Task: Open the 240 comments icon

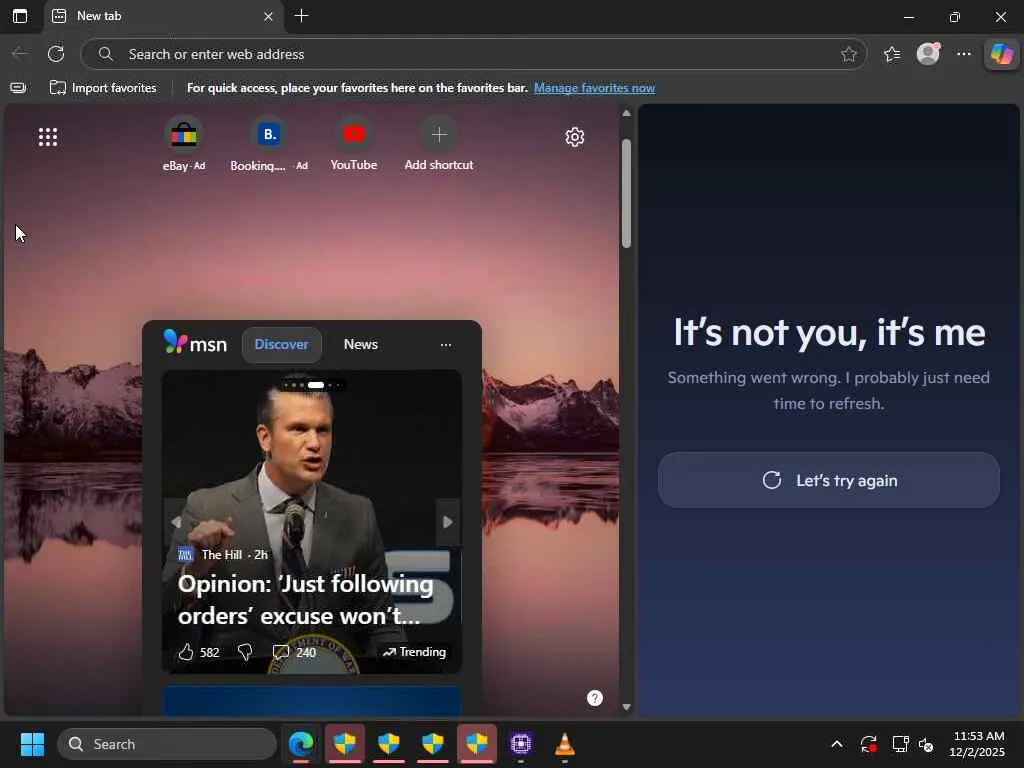Action: pyautogui.click(x=281, y=652)
